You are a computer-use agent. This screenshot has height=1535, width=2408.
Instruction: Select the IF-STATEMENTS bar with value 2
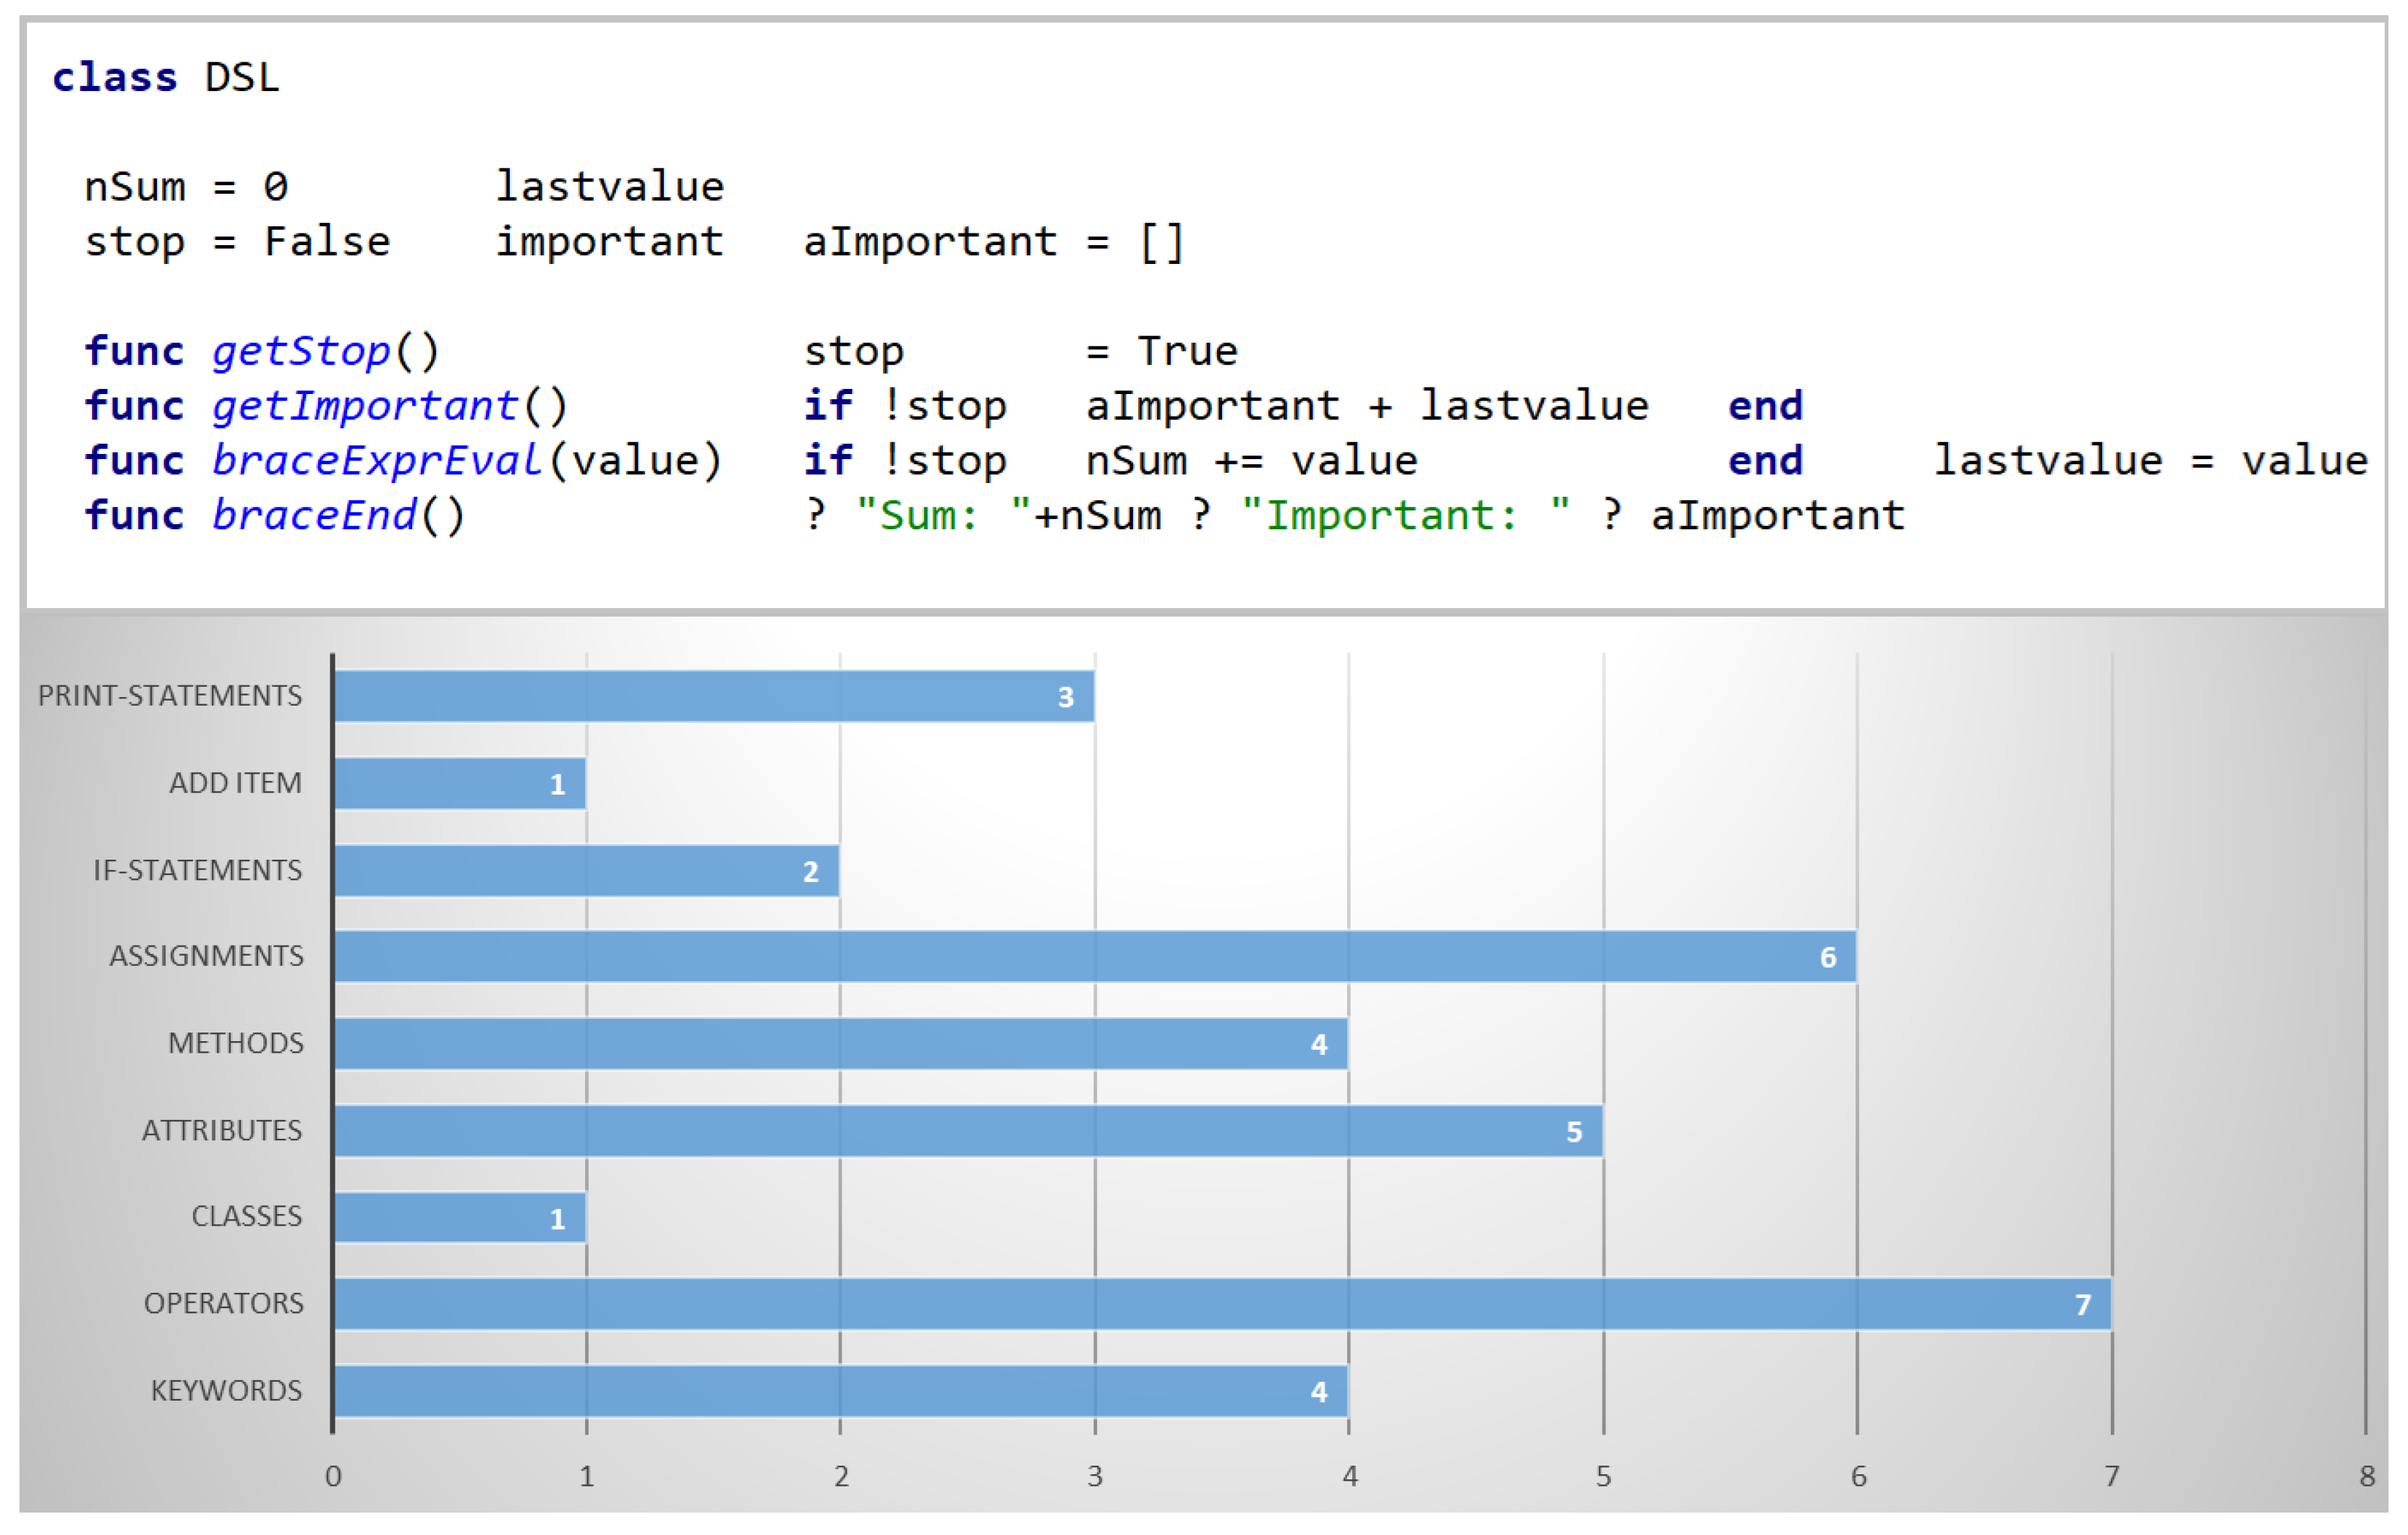click(x=586, y=870)
